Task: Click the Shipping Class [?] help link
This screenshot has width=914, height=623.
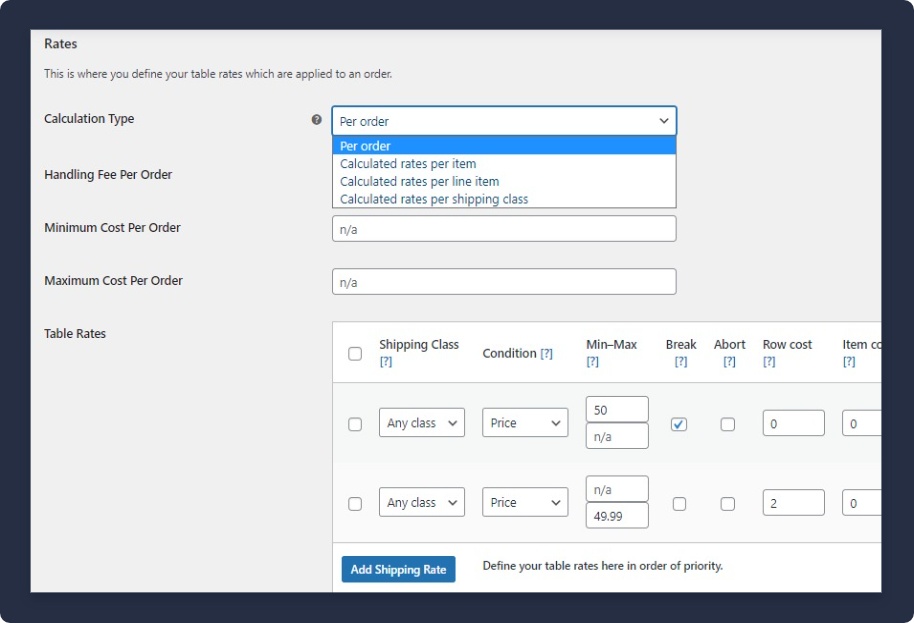Action: click(x=385, y=362)
